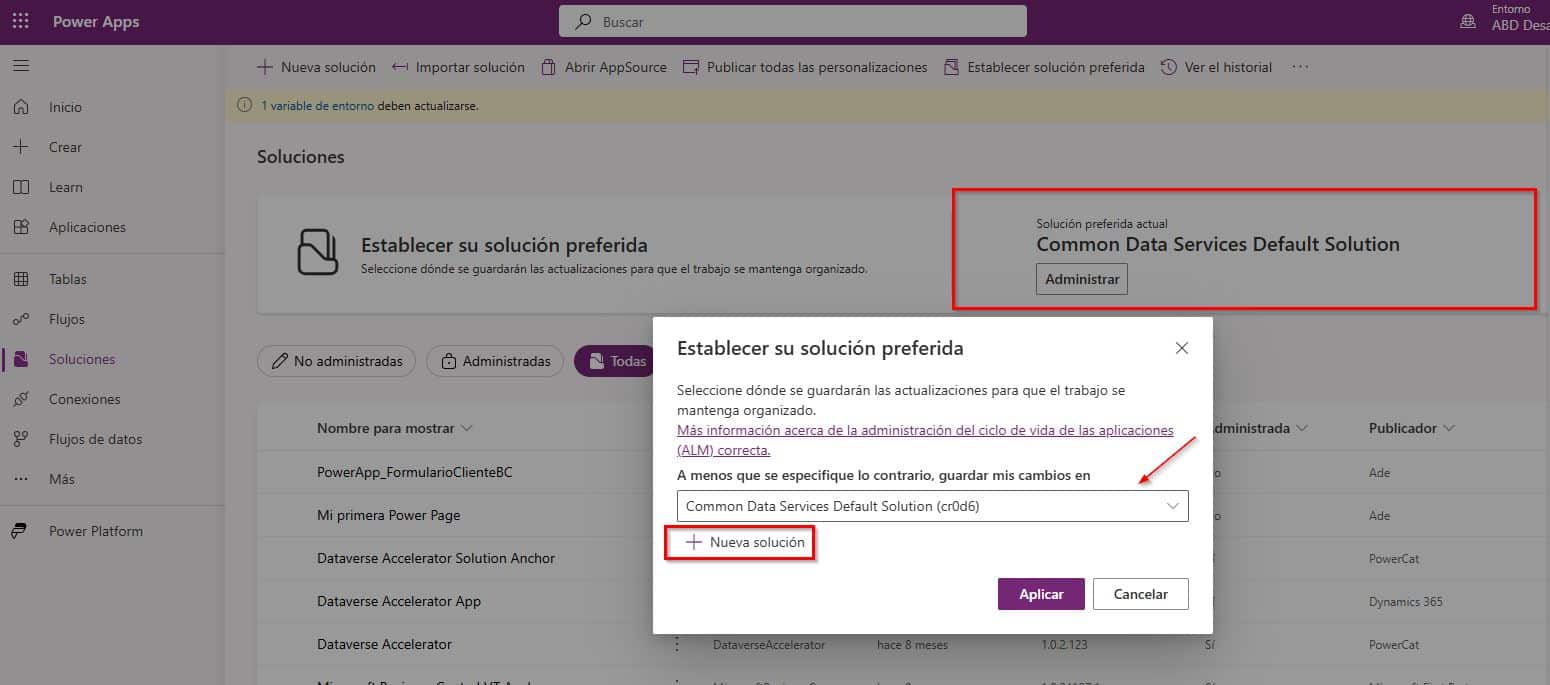Click Nueva solución inside the dialog
The width and height of the screenshot is (1550, 685).
pyautogui.click(x=746, y=542)
